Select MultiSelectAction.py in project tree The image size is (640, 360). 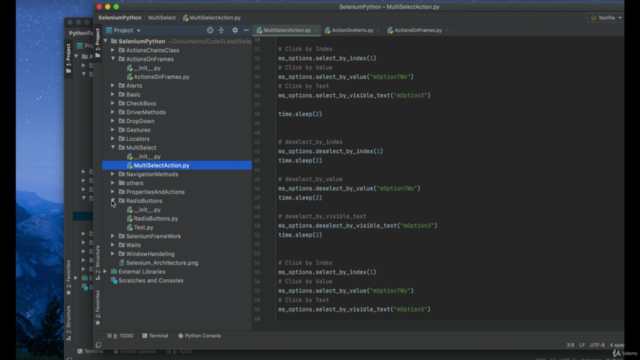coord(161,165)
